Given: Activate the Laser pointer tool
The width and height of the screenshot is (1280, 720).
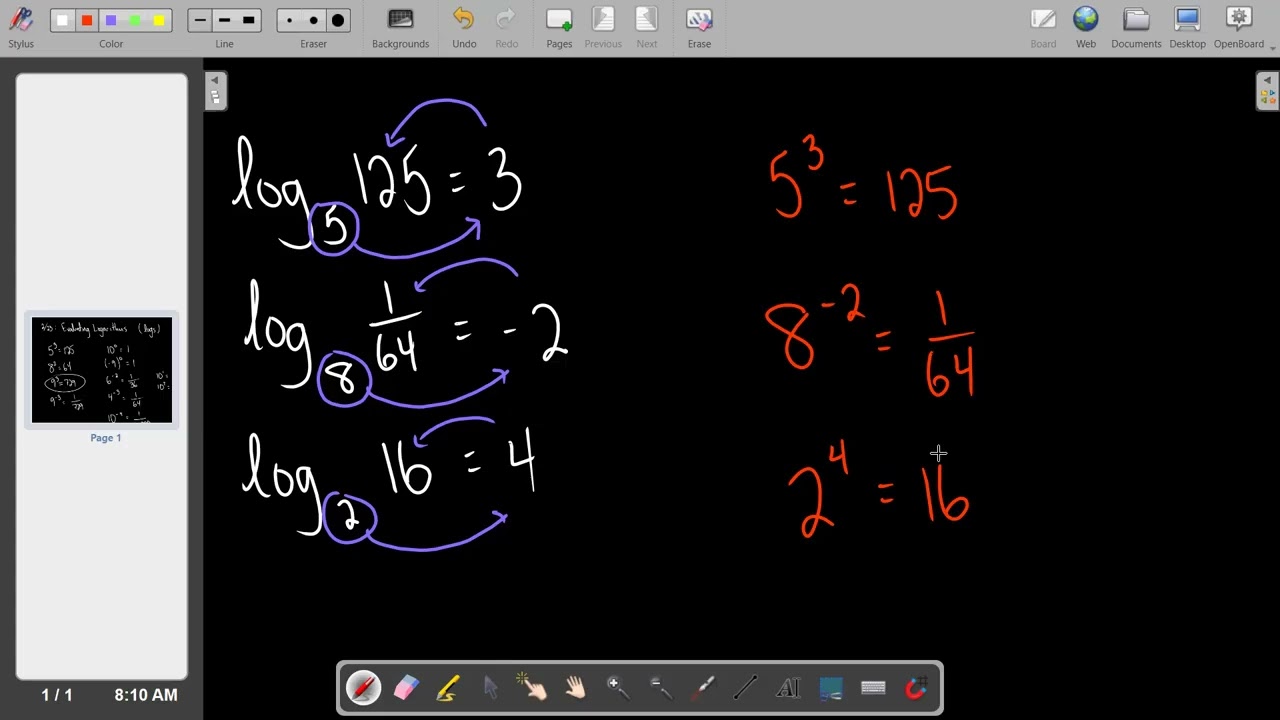Looking at the screenshot, I should point(703,688).
